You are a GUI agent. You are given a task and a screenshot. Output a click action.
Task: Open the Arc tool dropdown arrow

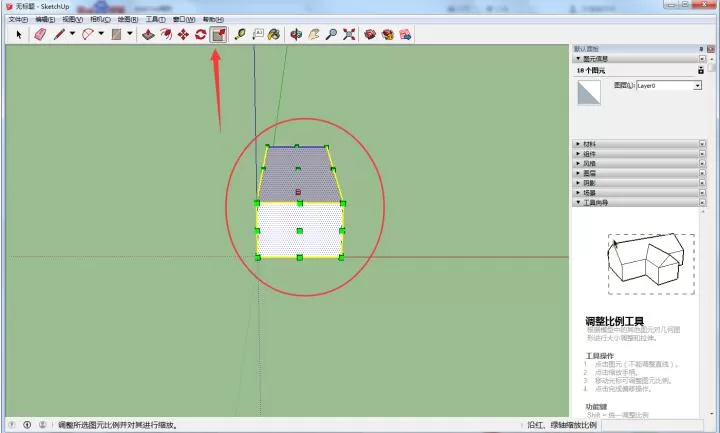[x=101, y=34]
